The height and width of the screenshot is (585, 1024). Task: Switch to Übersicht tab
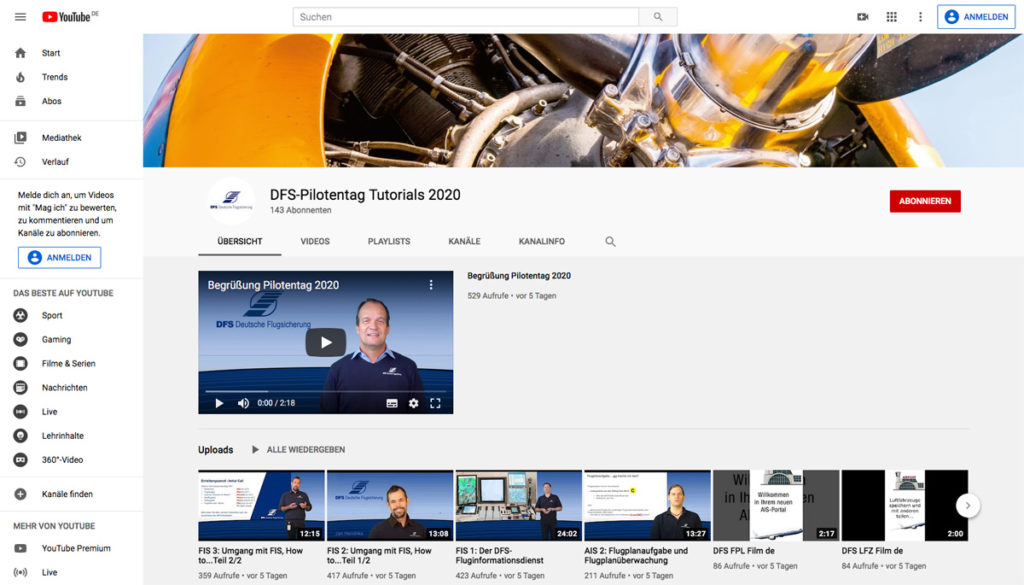point(240,242)
